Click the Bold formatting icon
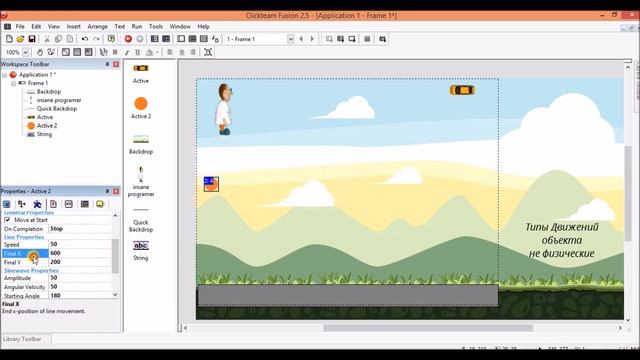 pos(115,52)
